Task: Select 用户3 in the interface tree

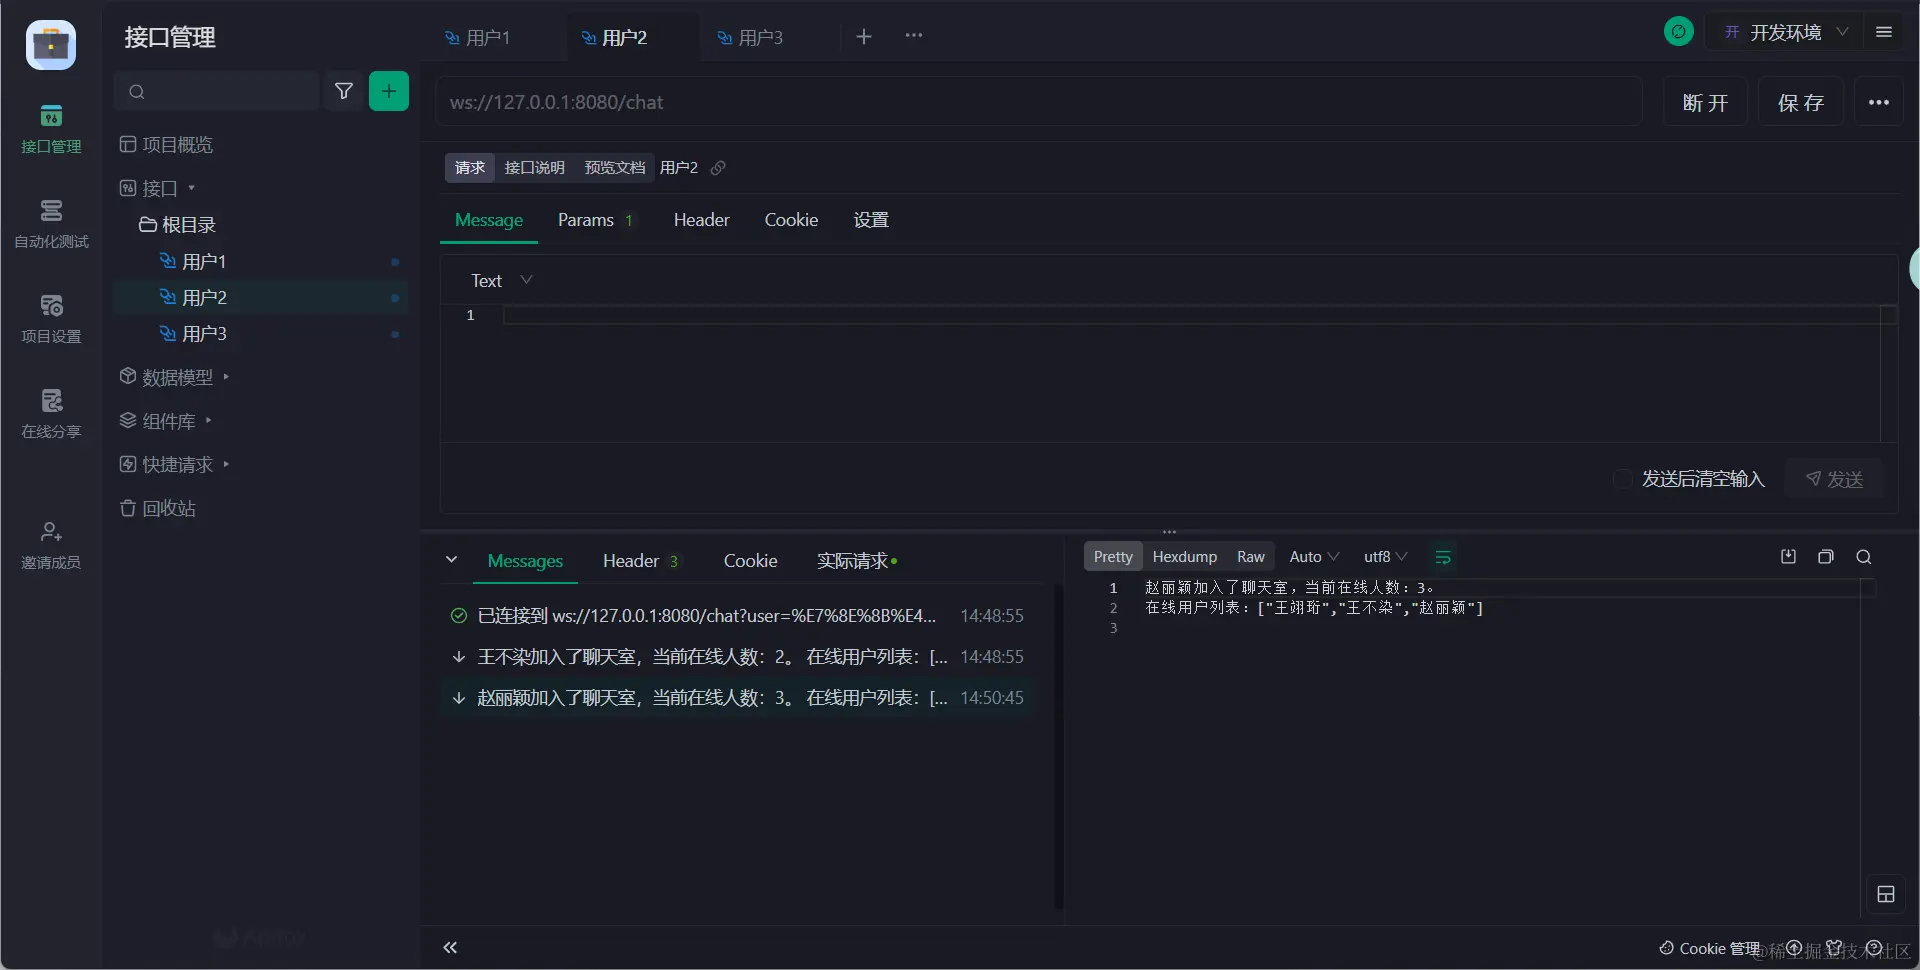Action: (x=260, y=333)
